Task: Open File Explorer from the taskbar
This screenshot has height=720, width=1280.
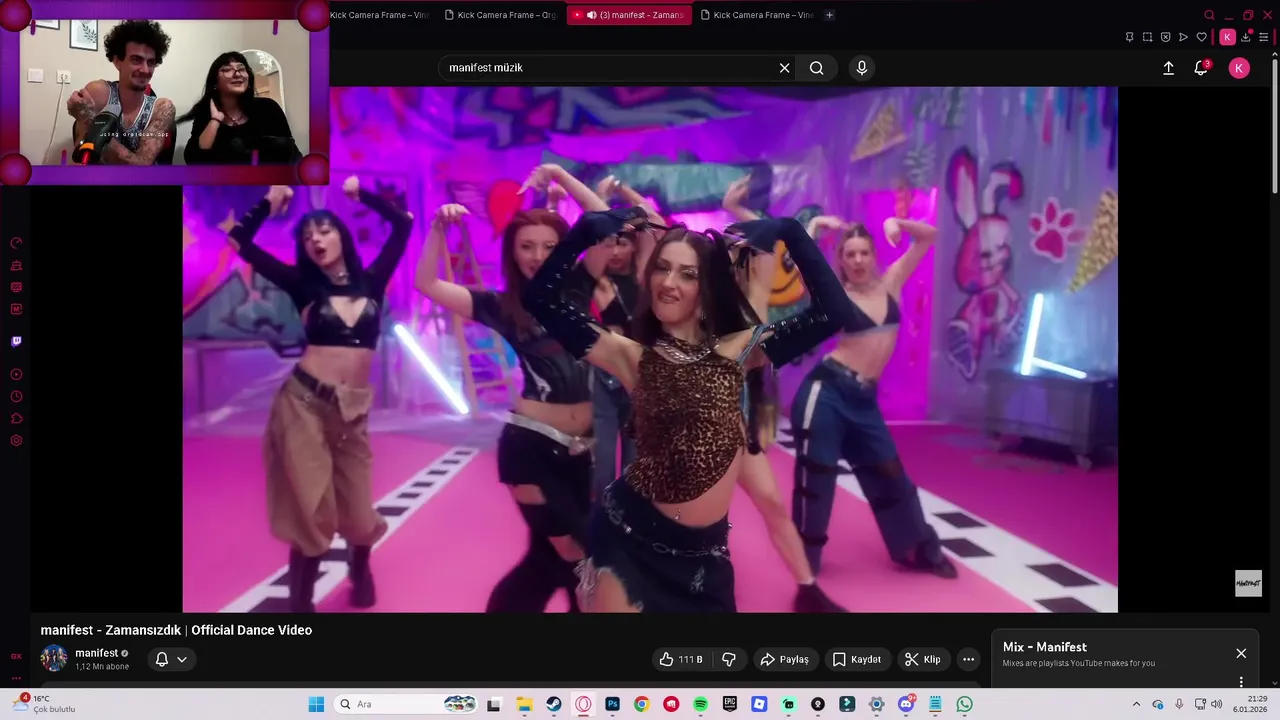Action: 524,704
